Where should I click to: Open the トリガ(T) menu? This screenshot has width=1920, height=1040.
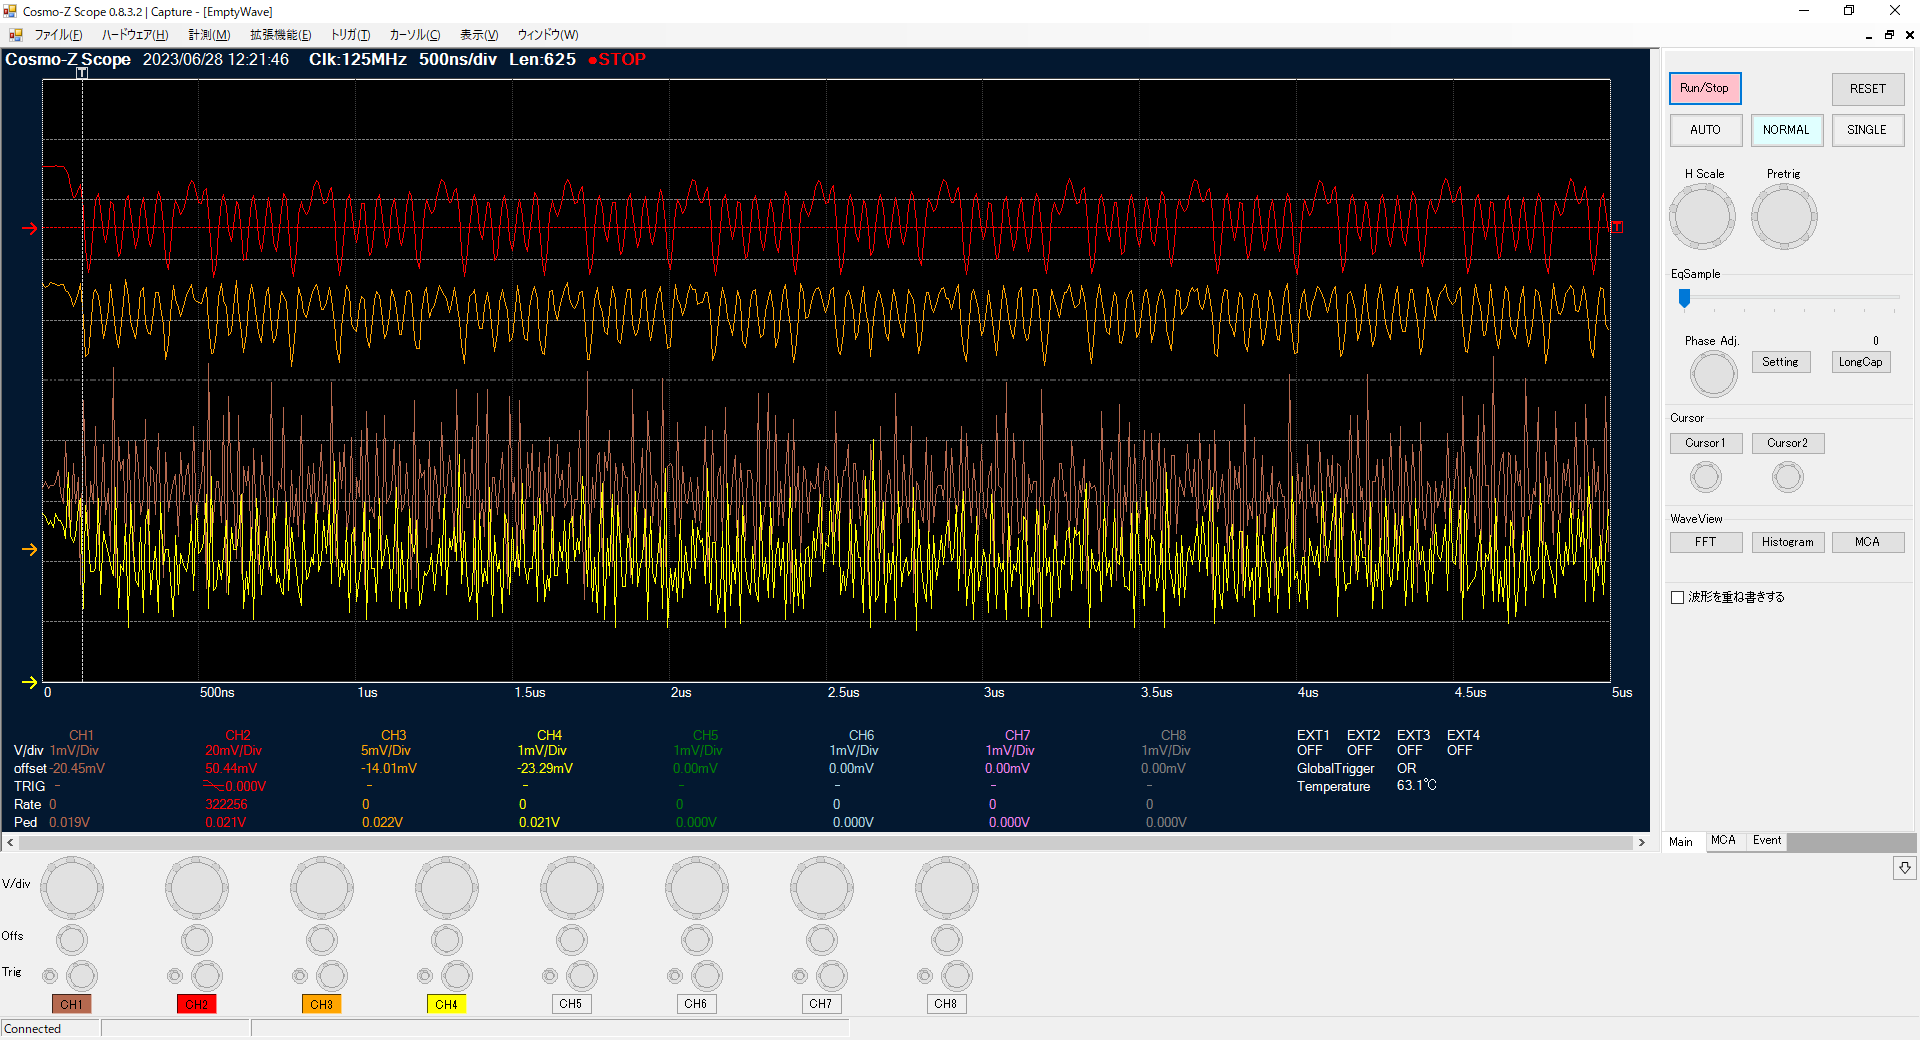click(x=350, y=35)
